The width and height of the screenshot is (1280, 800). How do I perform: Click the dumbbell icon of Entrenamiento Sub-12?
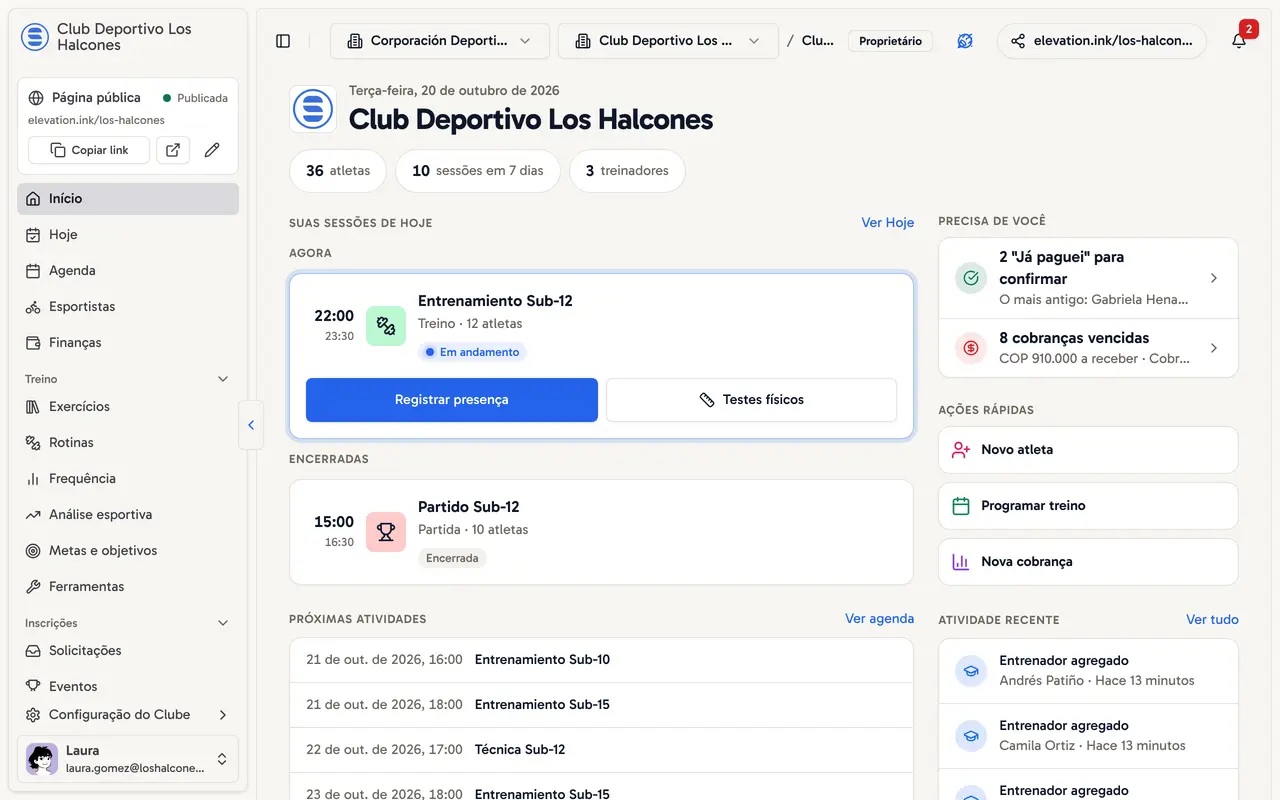click(x=386, y=326)
